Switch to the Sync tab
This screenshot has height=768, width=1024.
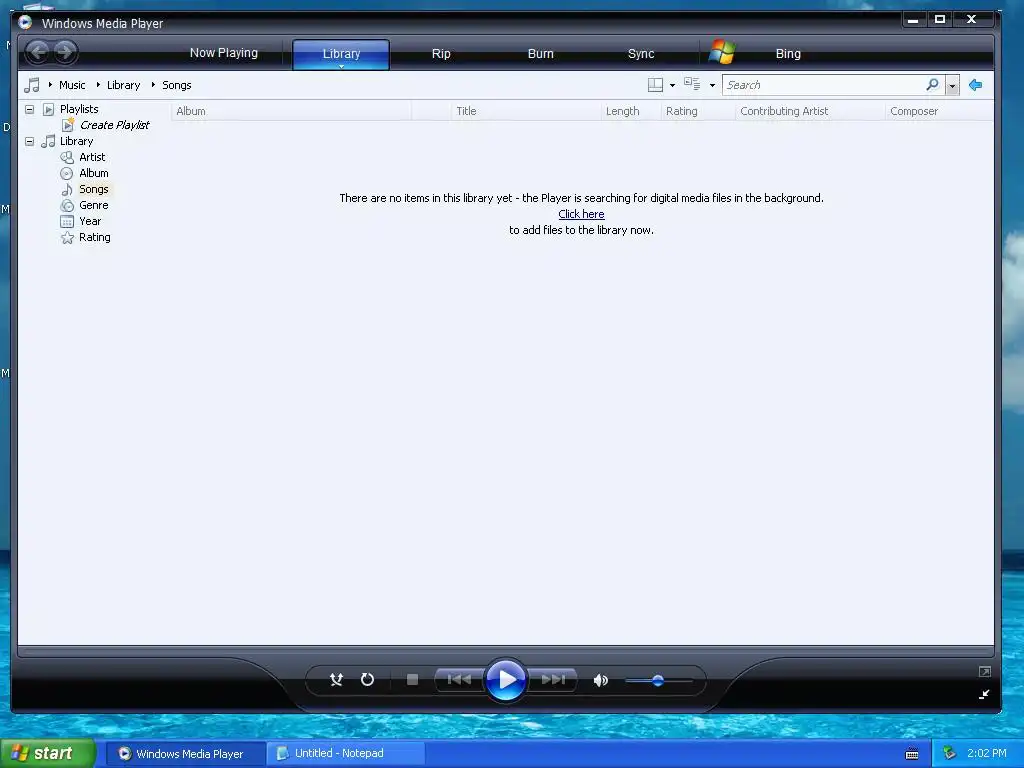641,54
